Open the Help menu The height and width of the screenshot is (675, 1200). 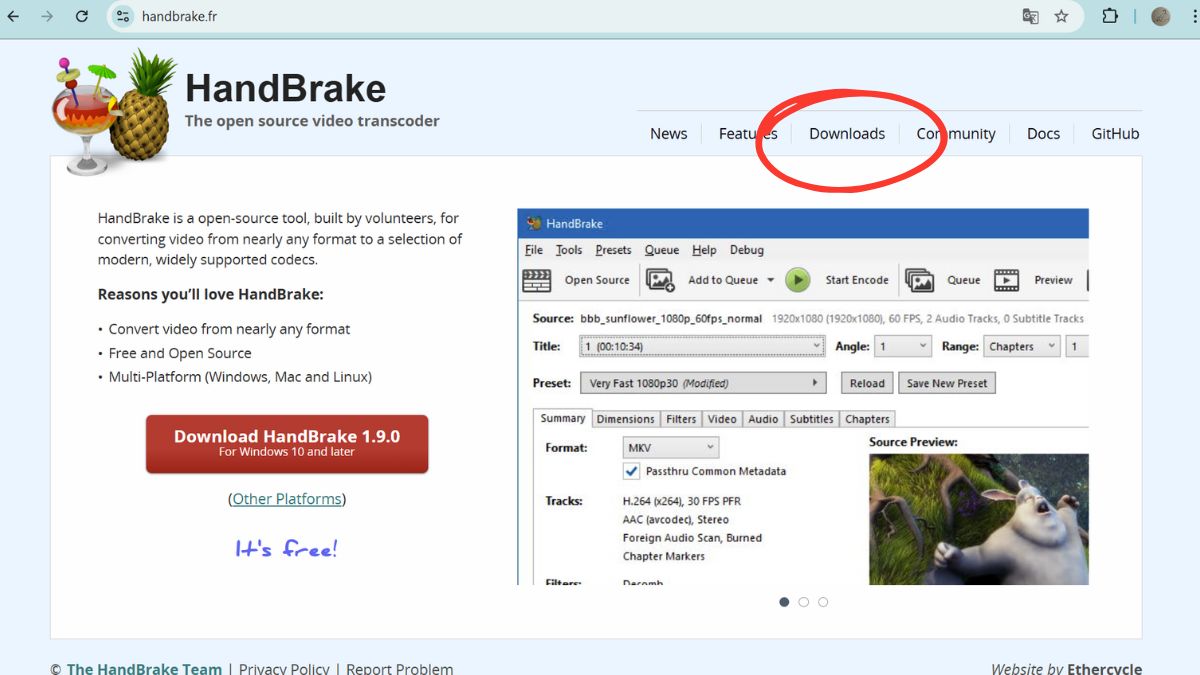[704, 250]
